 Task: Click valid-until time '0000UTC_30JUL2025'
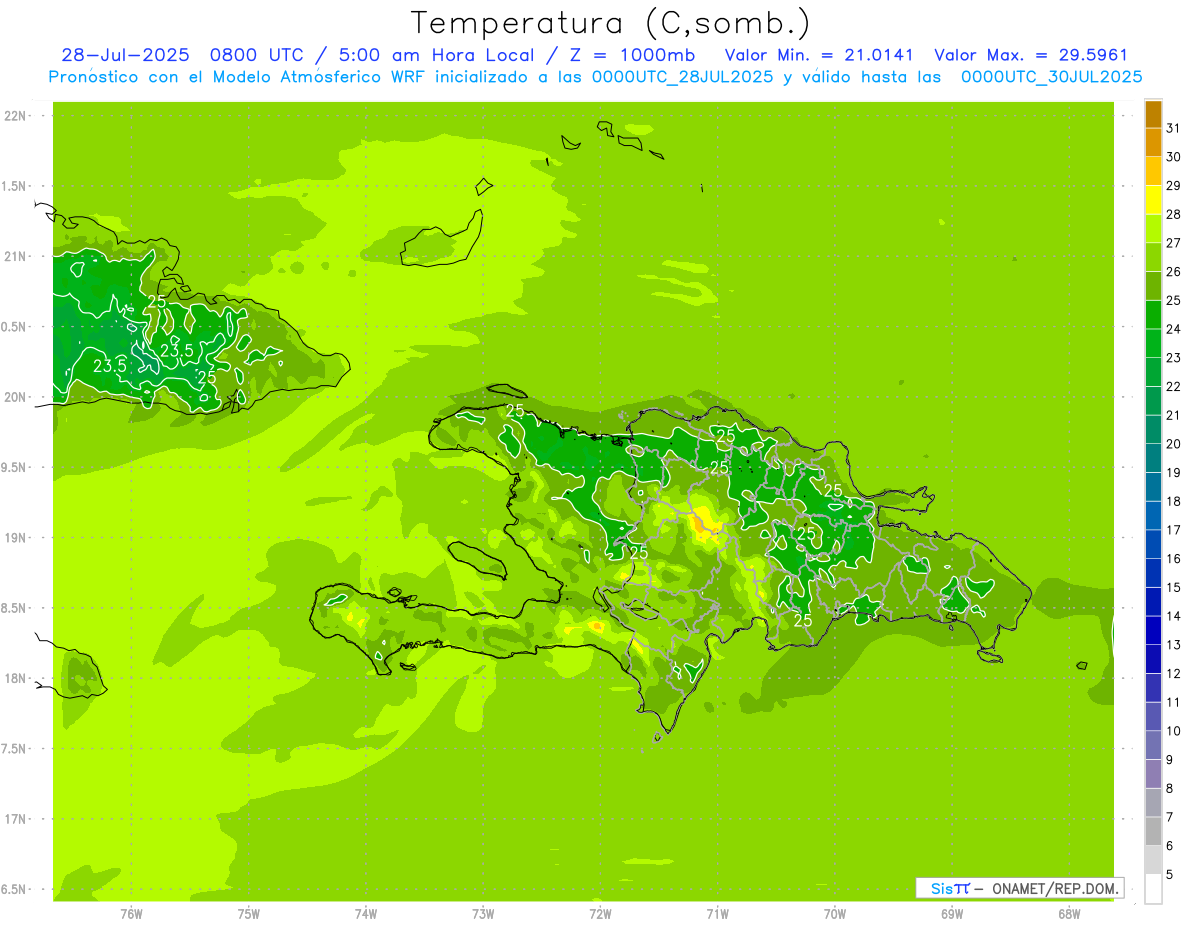[x=1051, y=77]
